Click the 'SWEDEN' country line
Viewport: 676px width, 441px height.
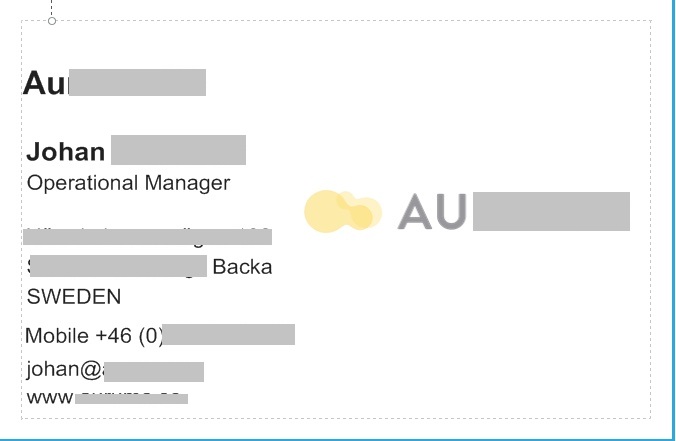coord(74,297)
